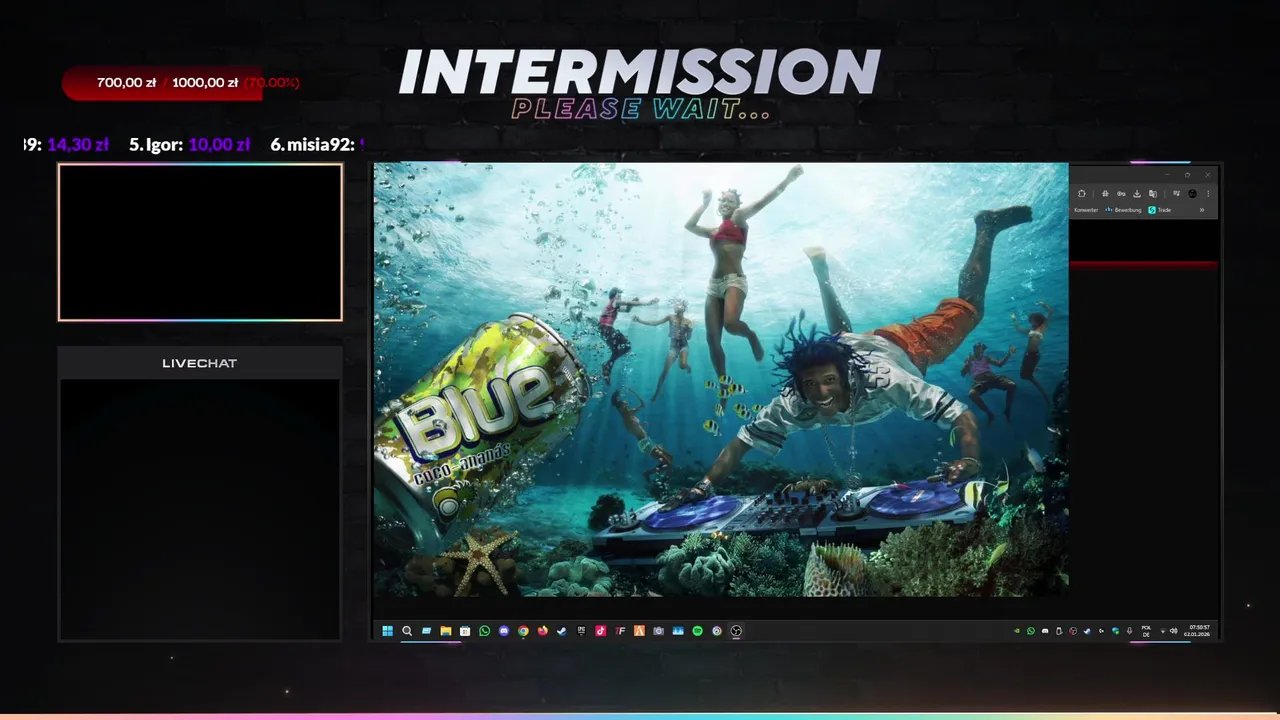The image size is (1280, 720).
Task: Show browser Downloads tray icon
Action: 1137,193
